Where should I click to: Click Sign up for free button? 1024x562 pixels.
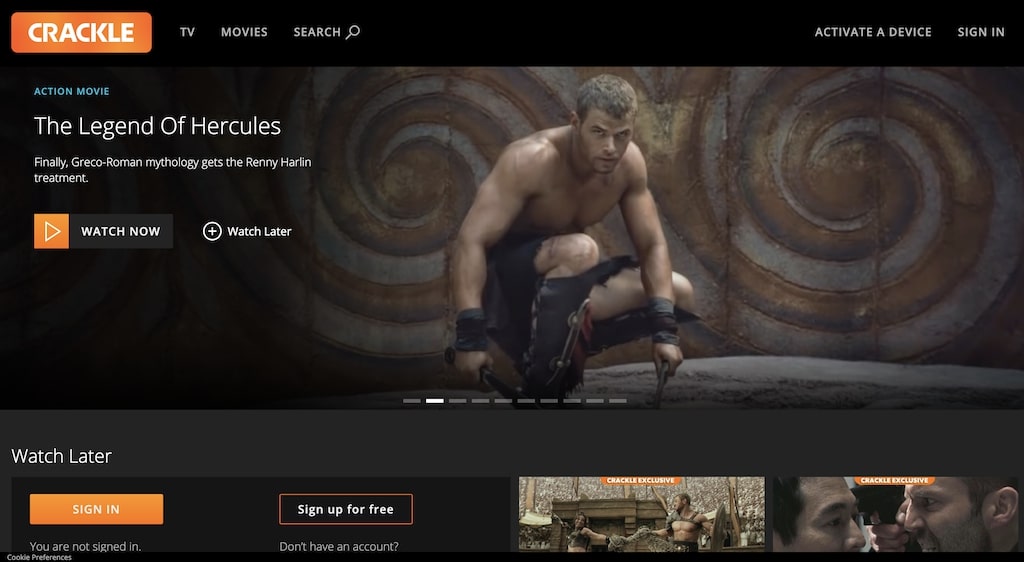346,509
